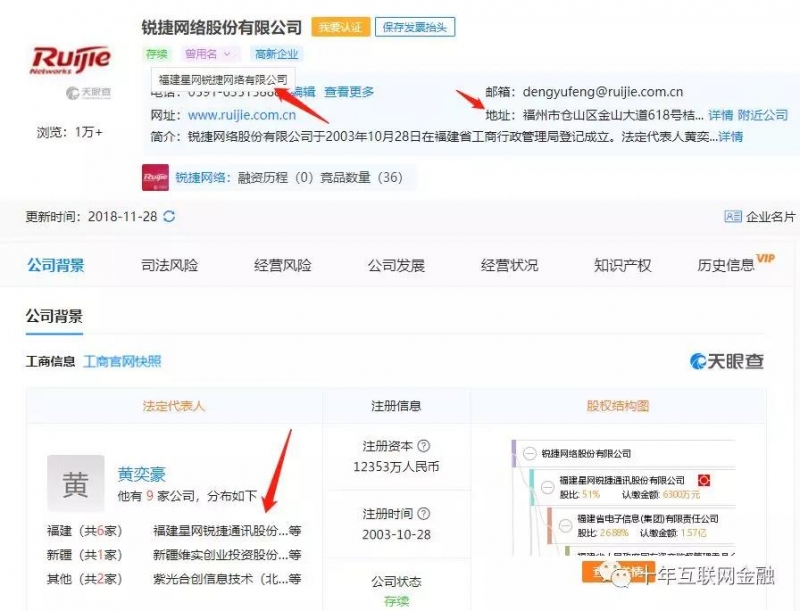Screen dimensions: 800x611
Task: Click the 附近公司 link
Action: click(763, 115)
